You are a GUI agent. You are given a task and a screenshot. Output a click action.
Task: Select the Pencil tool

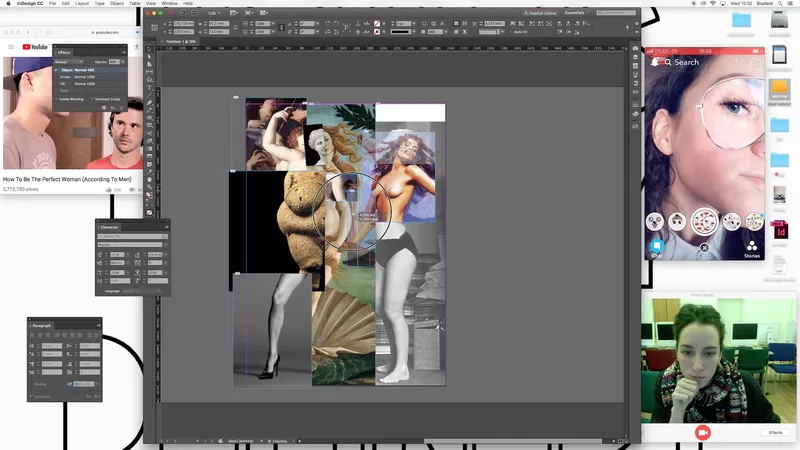(149, 110)
